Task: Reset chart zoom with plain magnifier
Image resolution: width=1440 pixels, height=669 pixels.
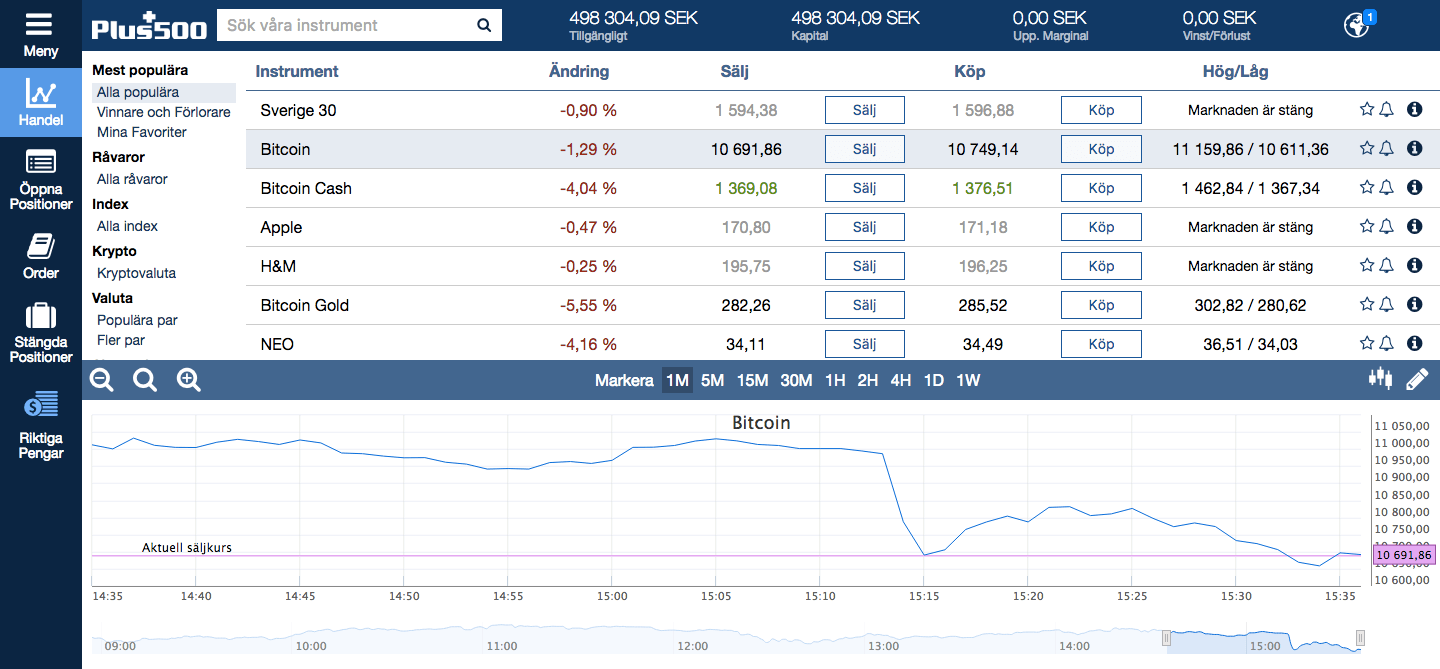Action: pyautogui.click(x=146, y=380)
